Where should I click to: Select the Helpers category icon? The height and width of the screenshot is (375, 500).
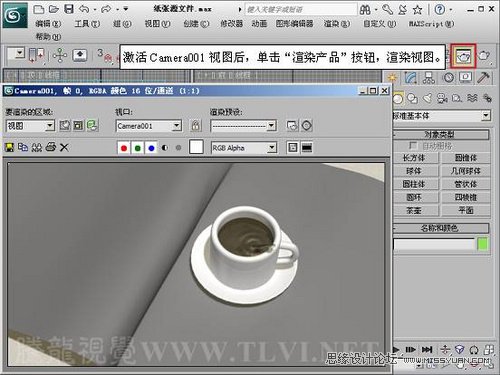point(457,98)
